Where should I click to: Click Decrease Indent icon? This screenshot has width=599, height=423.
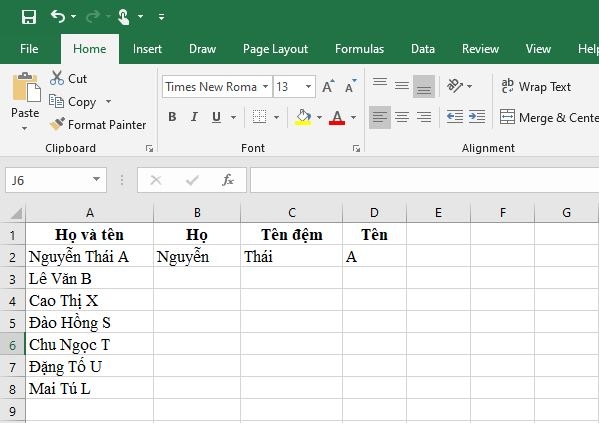point(455,117)
